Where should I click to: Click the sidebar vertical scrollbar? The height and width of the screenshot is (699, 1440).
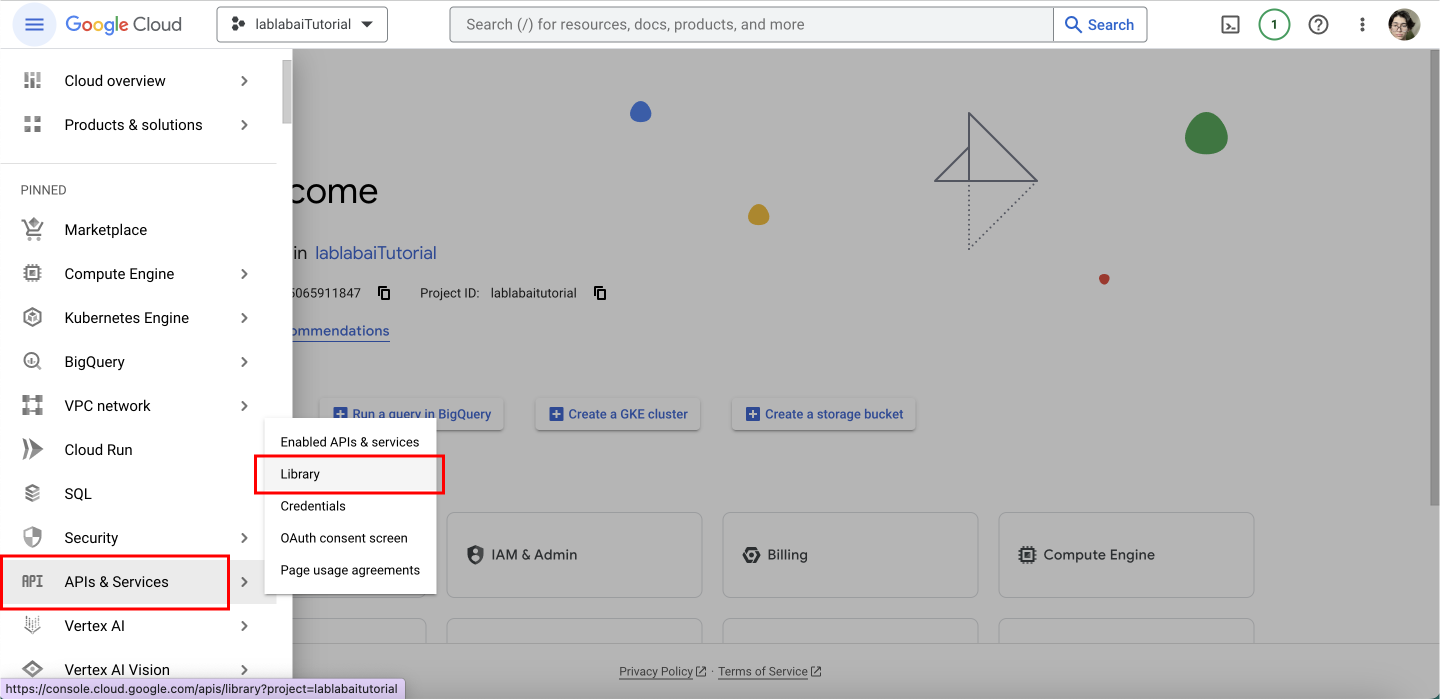pos(287,91)
